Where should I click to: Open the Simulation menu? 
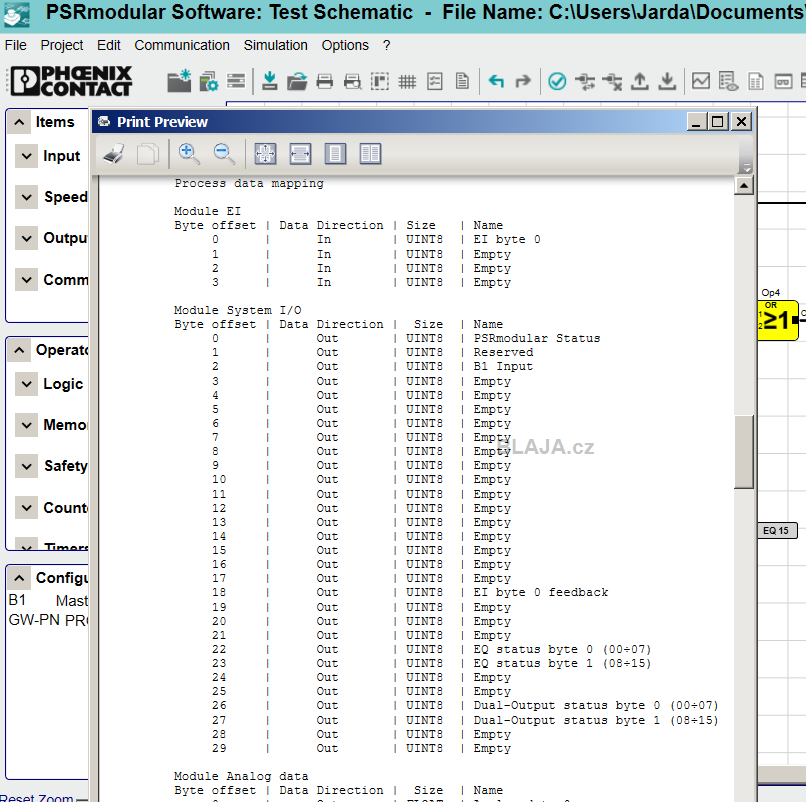coord(276,45)
